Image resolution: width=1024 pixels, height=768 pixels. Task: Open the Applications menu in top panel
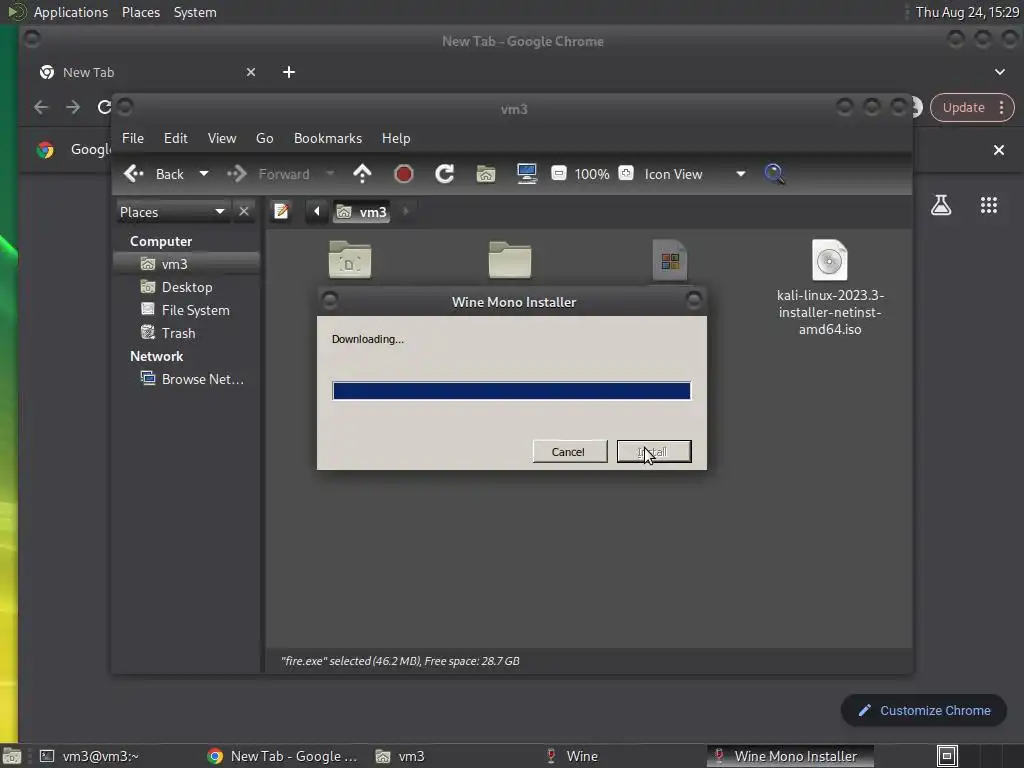click(71, 12)
